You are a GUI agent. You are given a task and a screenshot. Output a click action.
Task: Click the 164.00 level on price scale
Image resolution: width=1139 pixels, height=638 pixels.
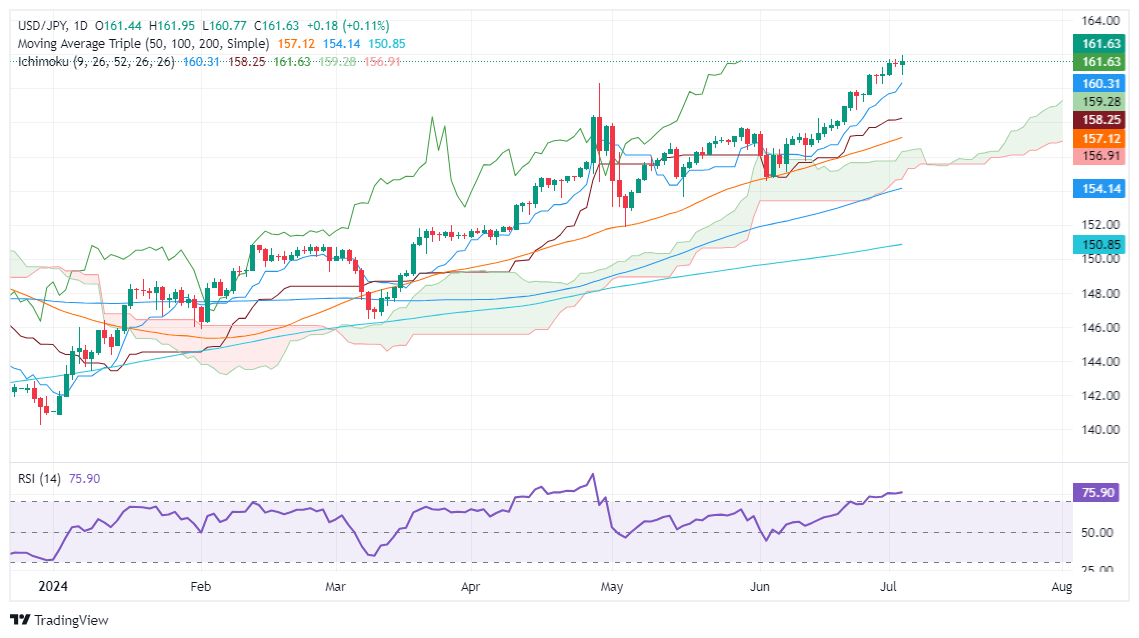click(x=1100, y=20)
